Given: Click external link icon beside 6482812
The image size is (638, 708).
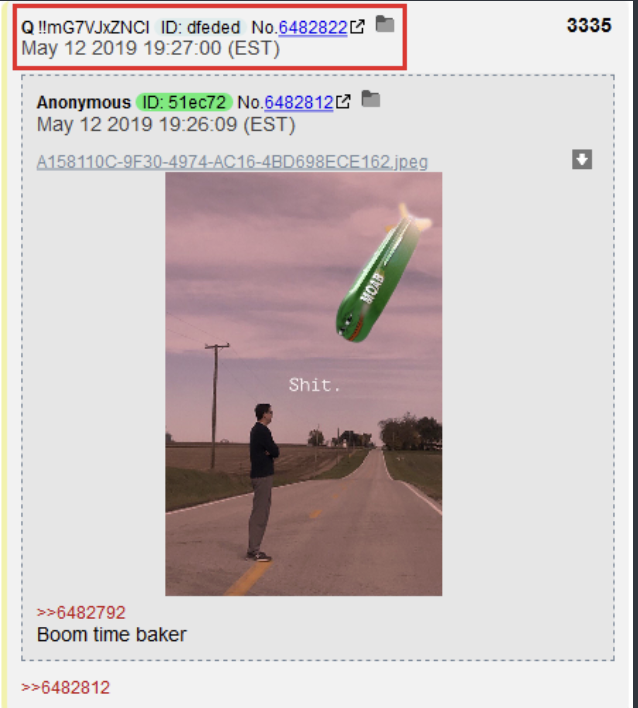Looking at the screenshot, I should point(343,102).
